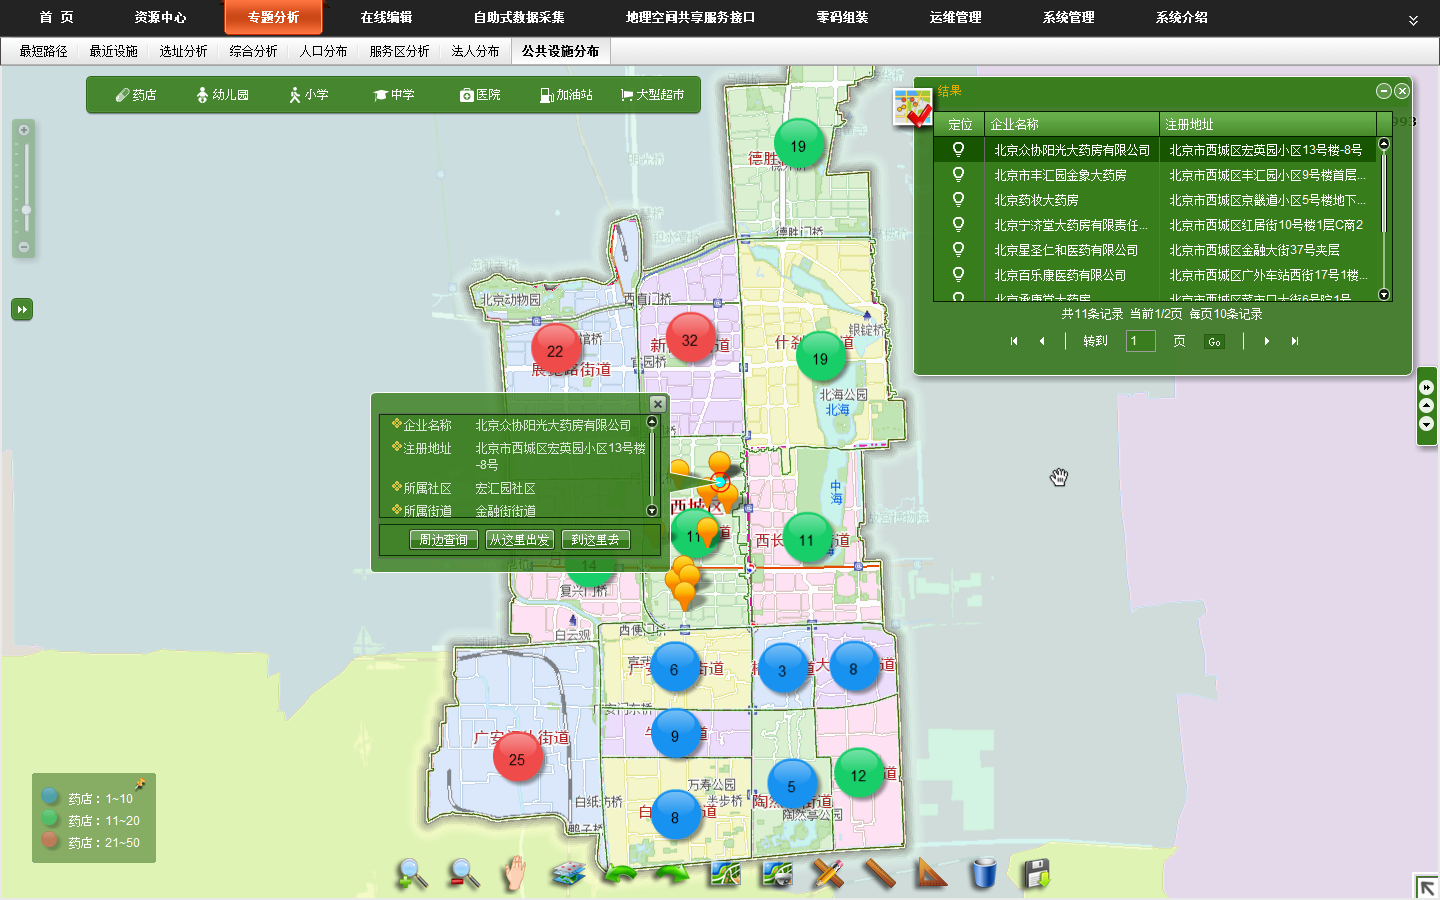Switch to satellite imagery map view
1440x900 pixels.
(777, 873)
